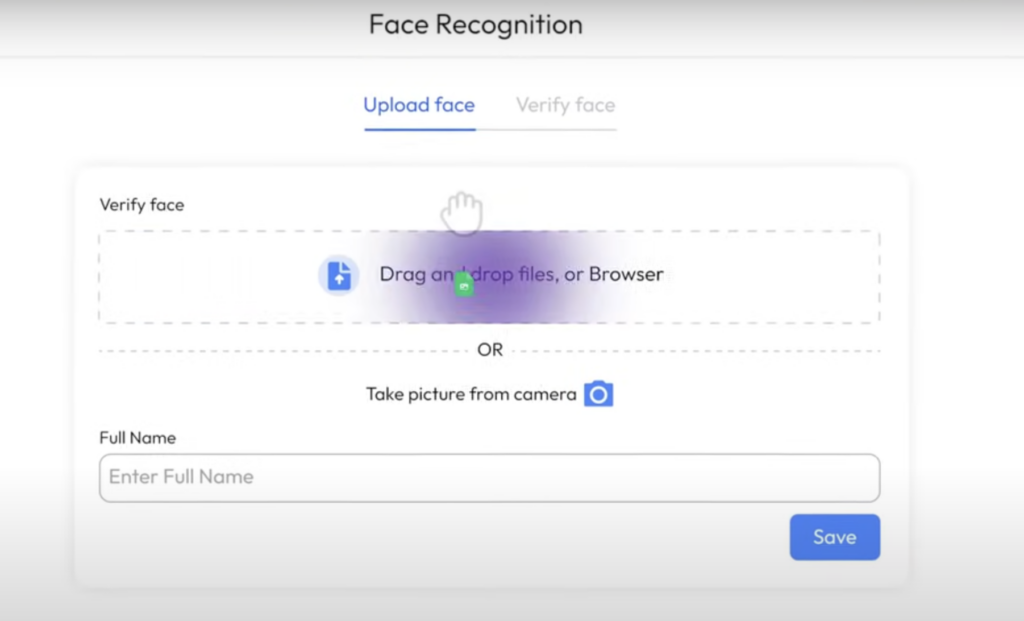This screenshot has width=1024, height=621.
Task: Switch to the Upload face tab
Action: (419, 105)
